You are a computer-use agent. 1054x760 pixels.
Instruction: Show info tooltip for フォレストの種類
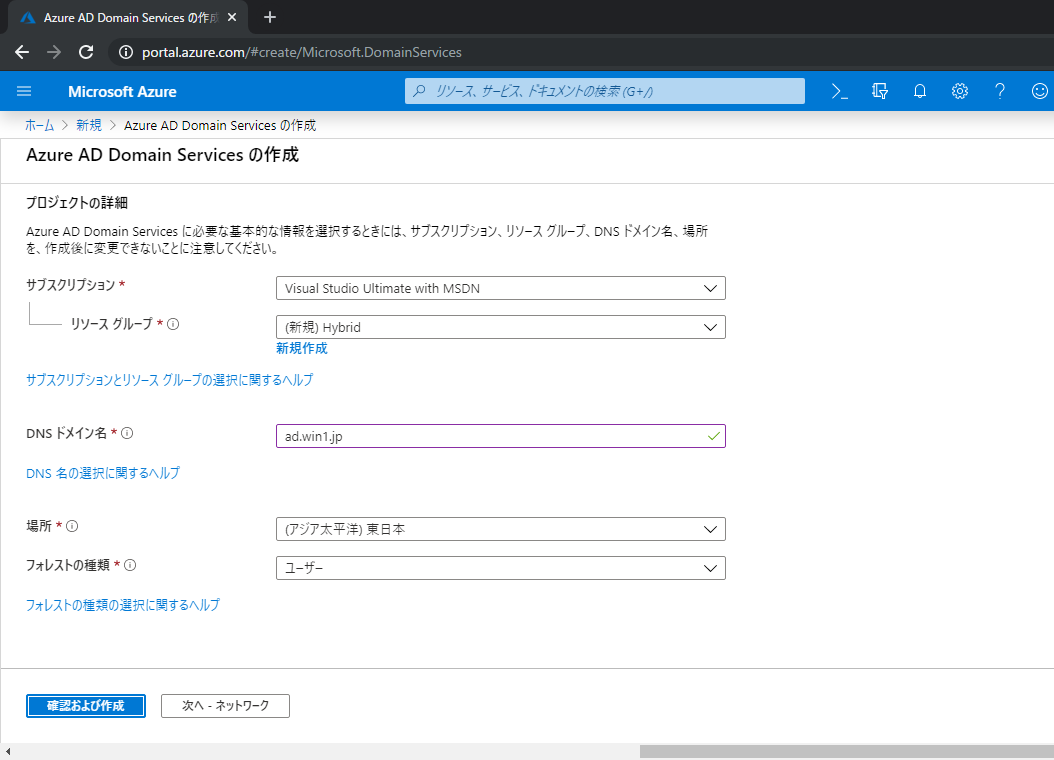[130, 565]
